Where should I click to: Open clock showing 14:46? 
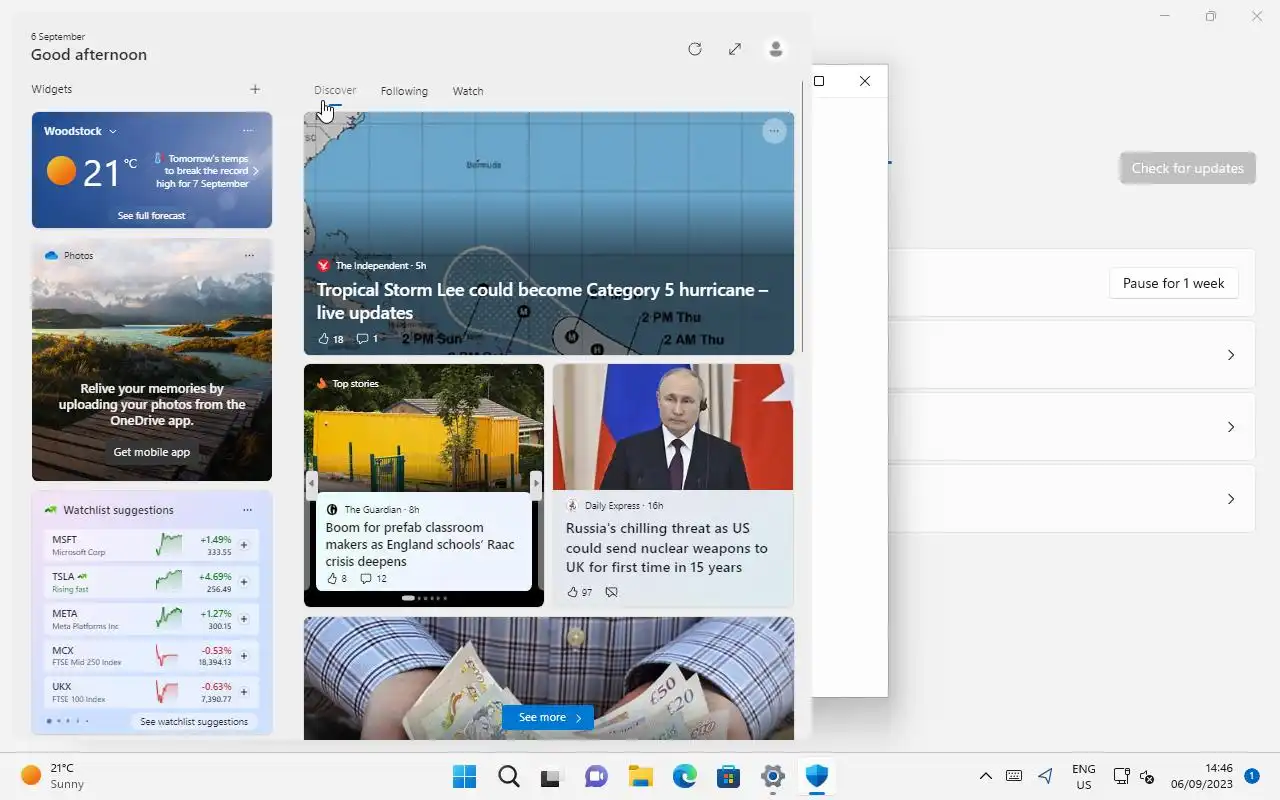coord(1202,776)
